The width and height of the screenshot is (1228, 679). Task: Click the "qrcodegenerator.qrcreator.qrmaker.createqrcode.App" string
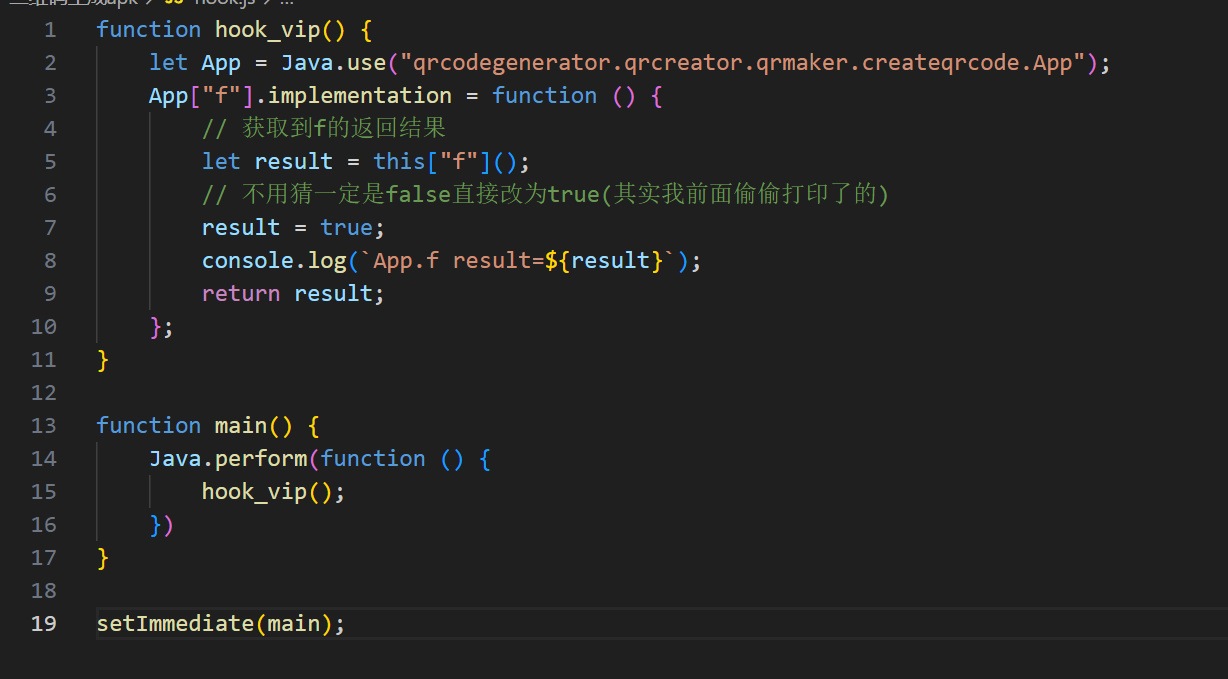743,63
